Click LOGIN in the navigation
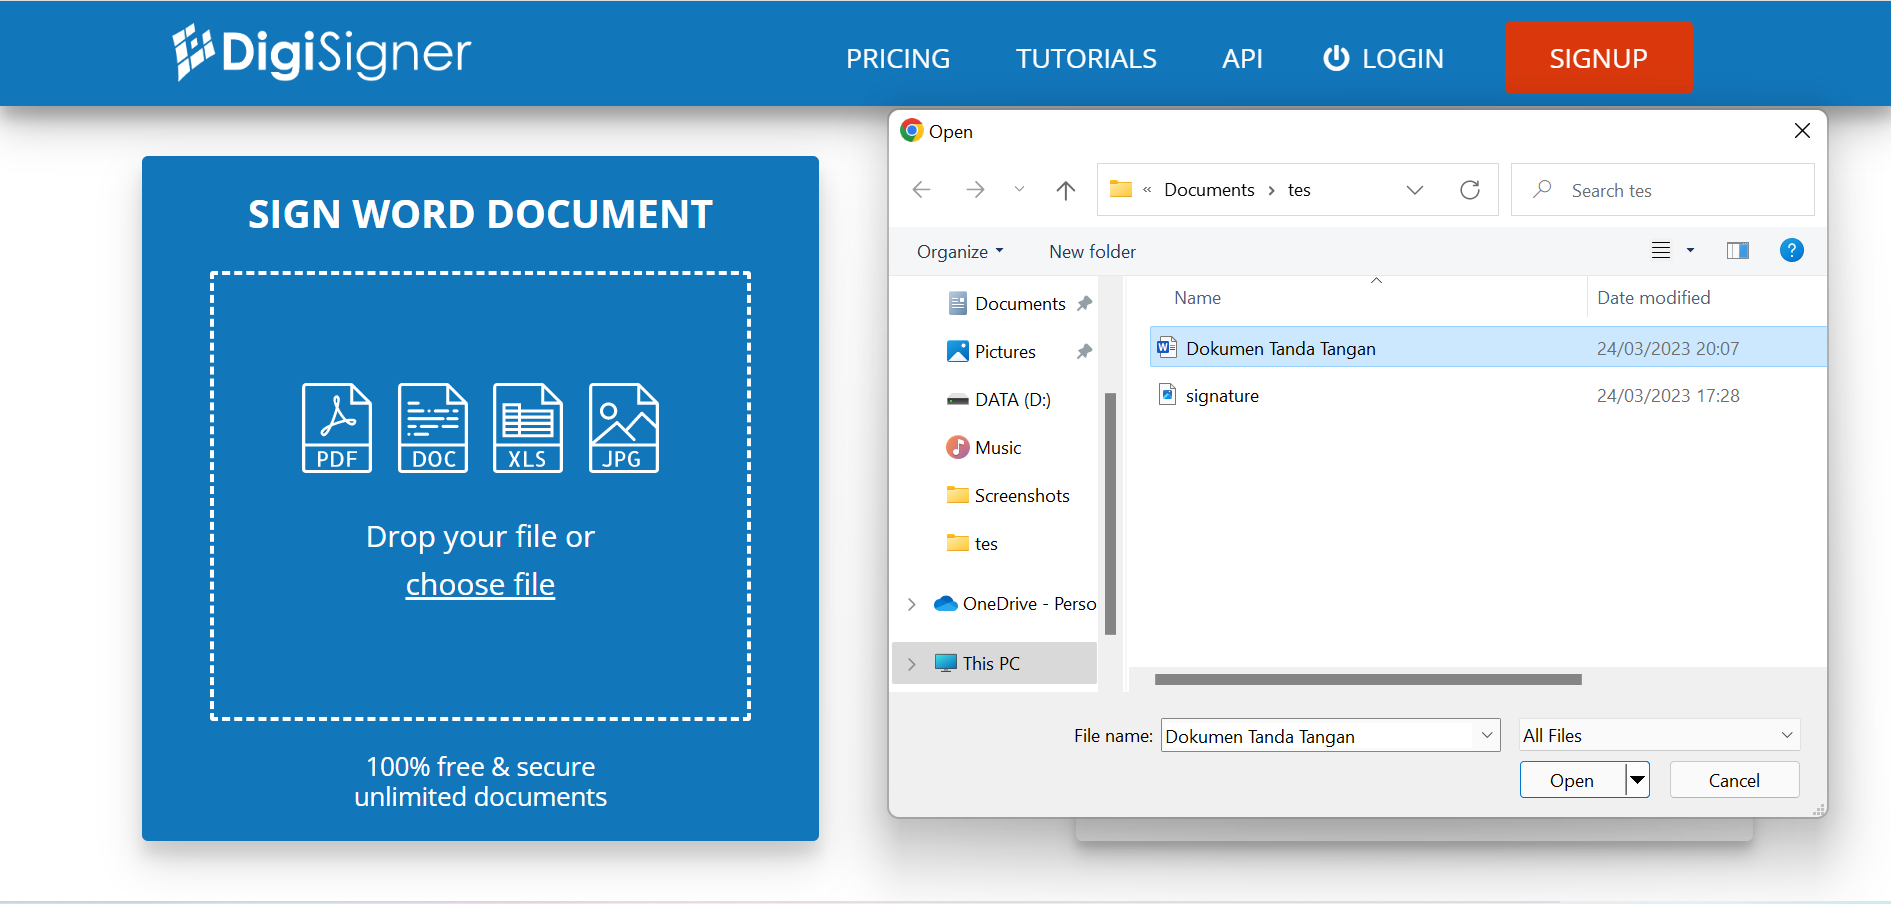Viewport: 1891px width, 904px height. (x=1383, y=59)
